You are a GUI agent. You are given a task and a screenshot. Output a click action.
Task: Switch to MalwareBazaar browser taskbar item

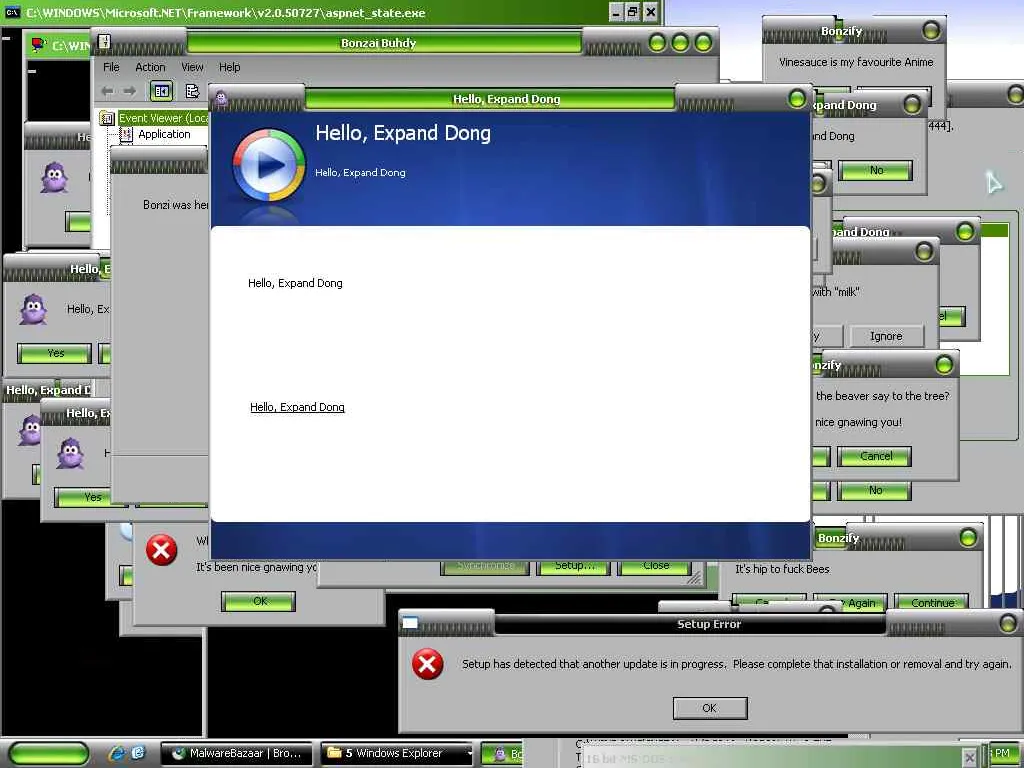[x=236, y=754]
